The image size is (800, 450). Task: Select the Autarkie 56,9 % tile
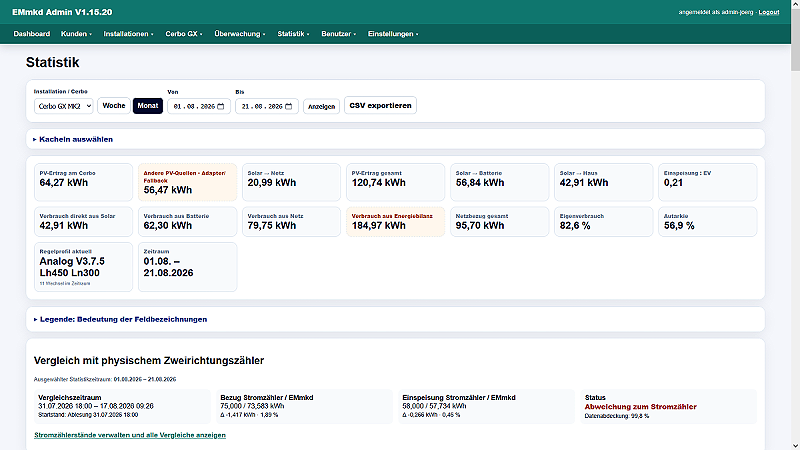click(708, 221)
